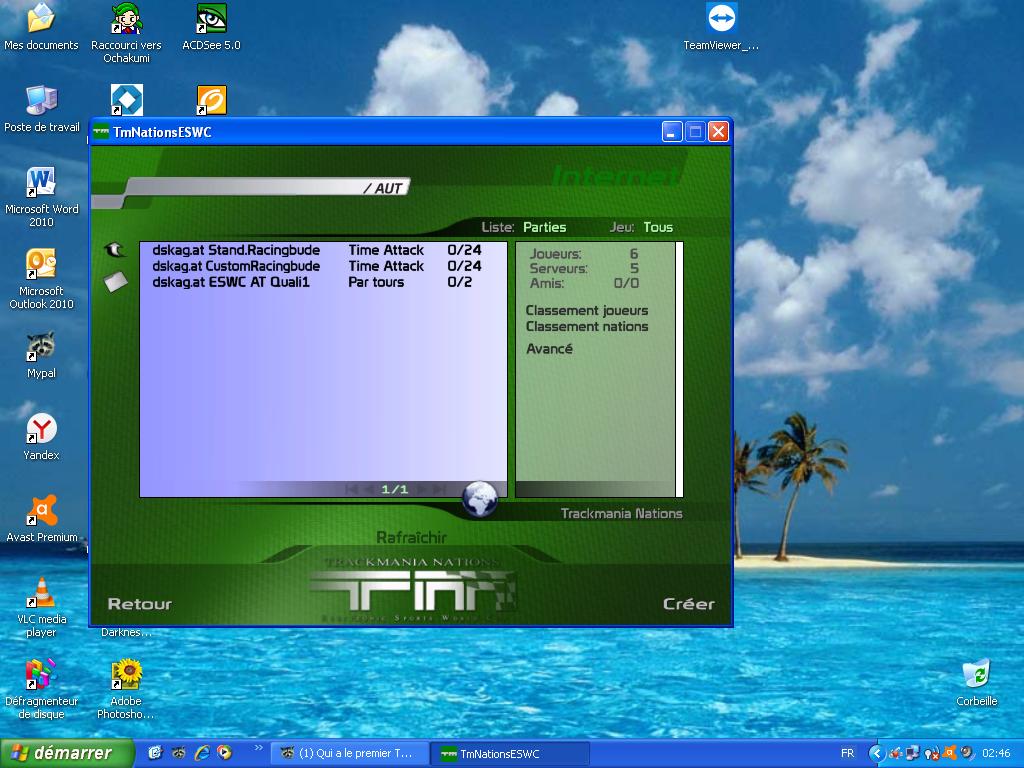Switch to TmNationsESWC taskbar item

(509, 754)
